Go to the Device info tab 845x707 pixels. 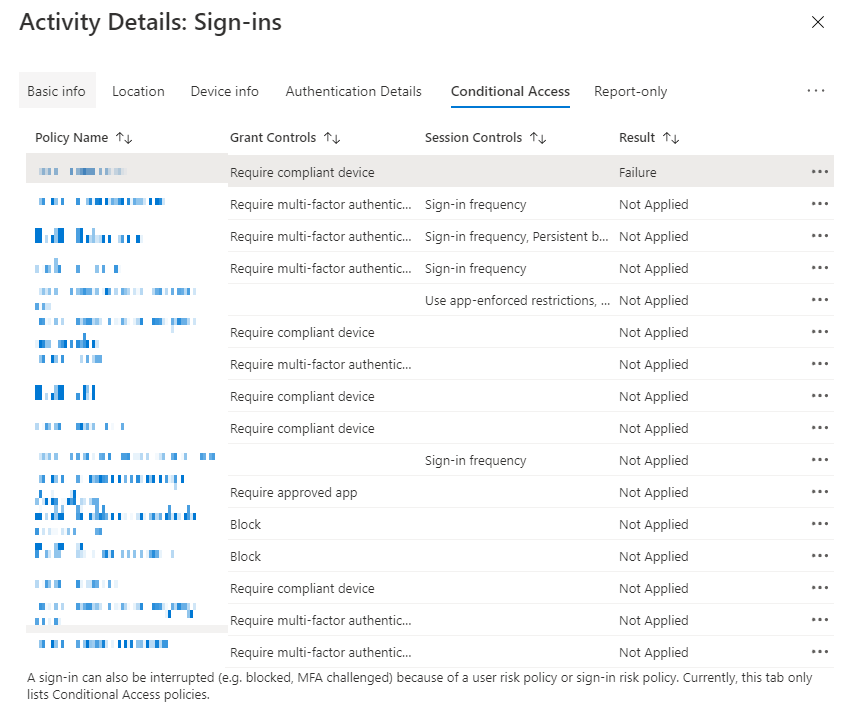tap(224, 91)
